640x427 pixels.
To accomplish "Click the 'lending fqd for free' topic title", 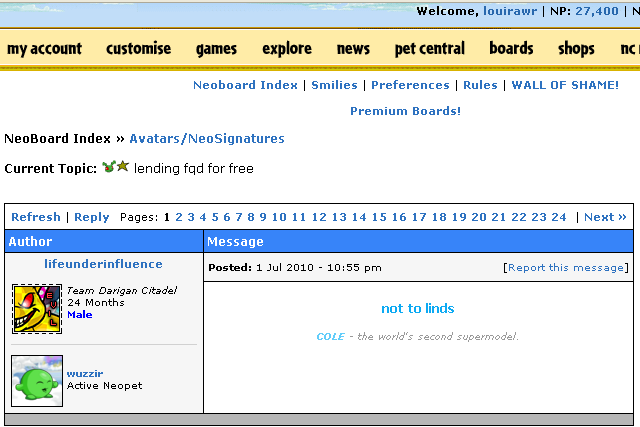I will (194, 168).
